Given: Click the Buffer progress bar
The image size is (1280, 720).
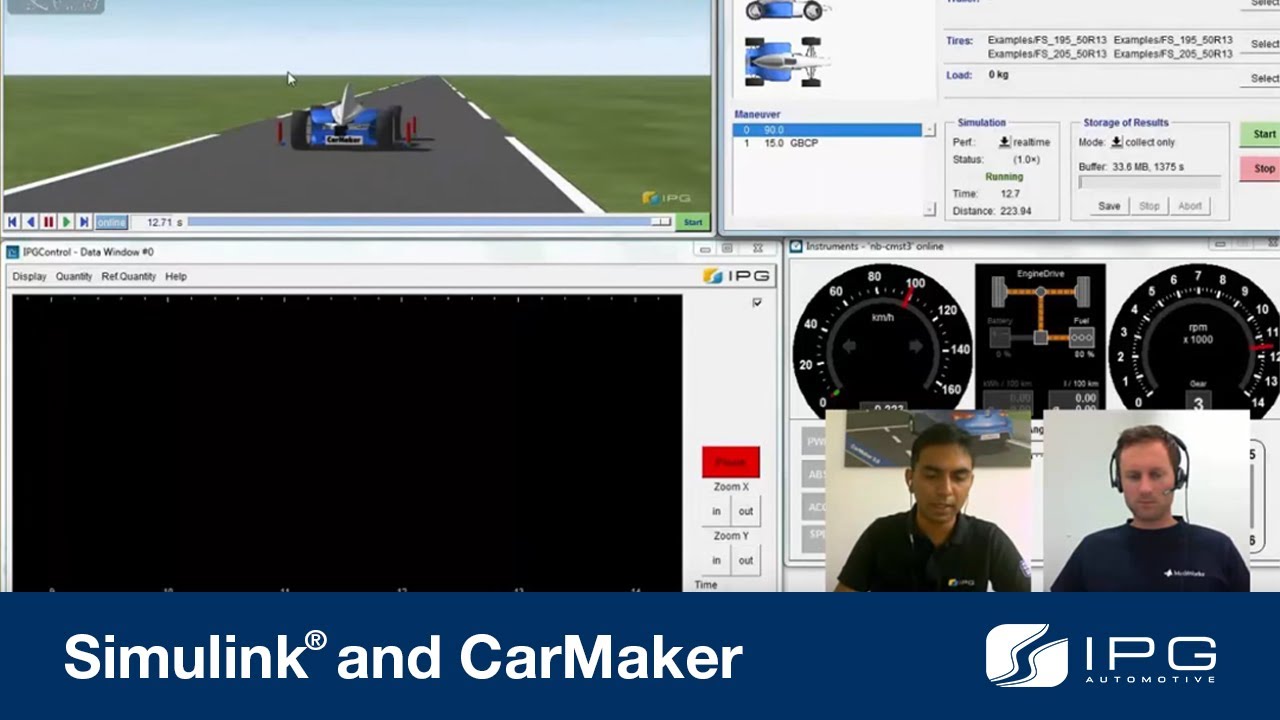Looking at the screenshot, I should pyautogui.click(x=1149, y=183).
